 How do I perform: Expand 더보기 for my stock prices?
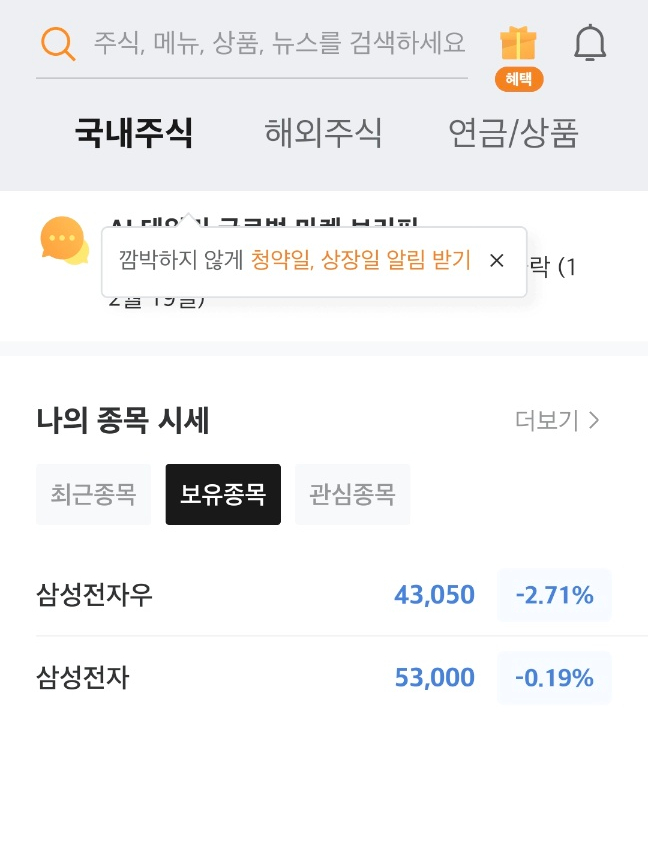click(x=557, y=421)
